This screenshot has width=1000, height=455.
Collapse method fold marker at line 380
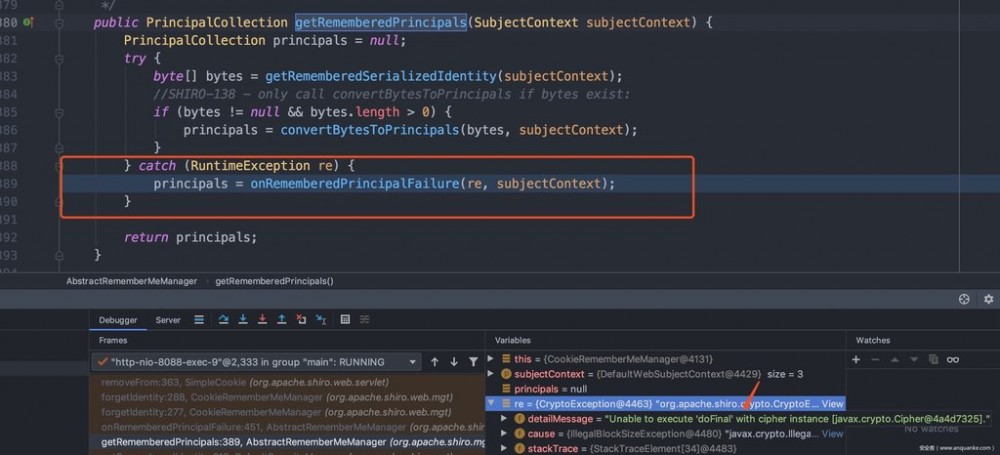[x=59, y=23]
